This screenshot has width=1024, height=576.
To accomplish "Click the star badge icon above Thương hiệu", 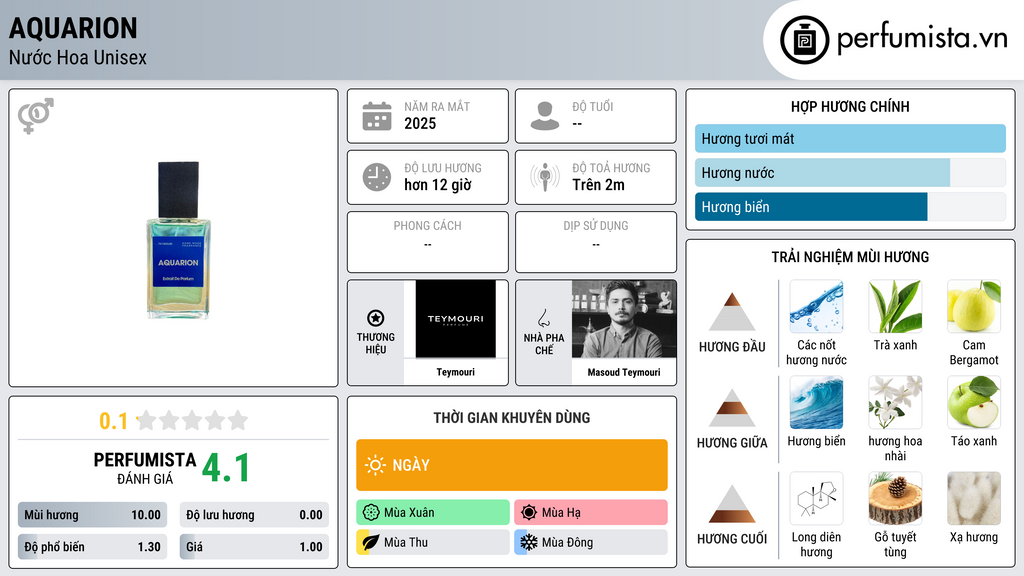I will [376, 318].
